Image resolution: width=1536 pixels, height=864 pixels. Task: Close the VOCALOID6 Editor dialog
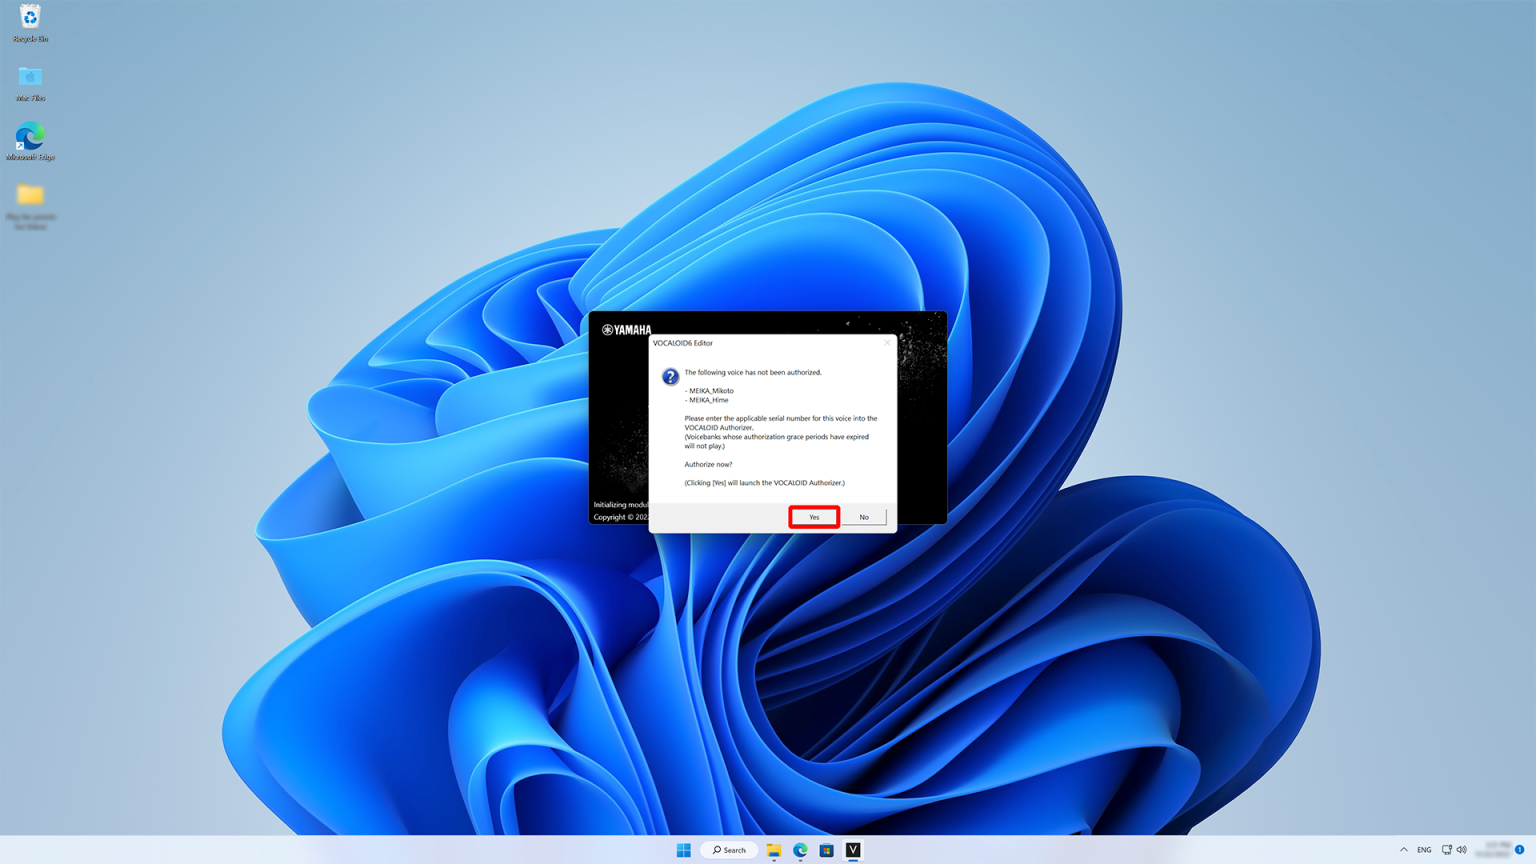(x=886, y=343)
